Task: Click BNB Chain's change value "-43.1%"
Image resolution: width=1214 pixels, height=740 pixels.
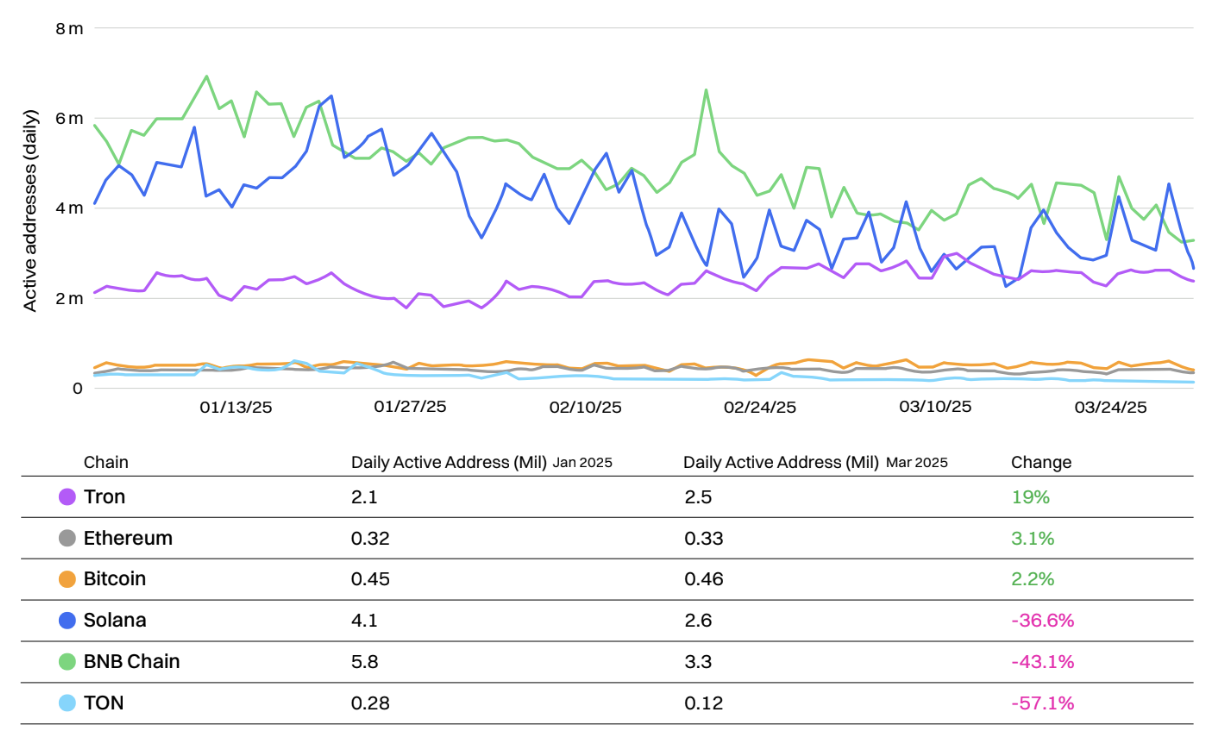Action: pos(1042,661)
